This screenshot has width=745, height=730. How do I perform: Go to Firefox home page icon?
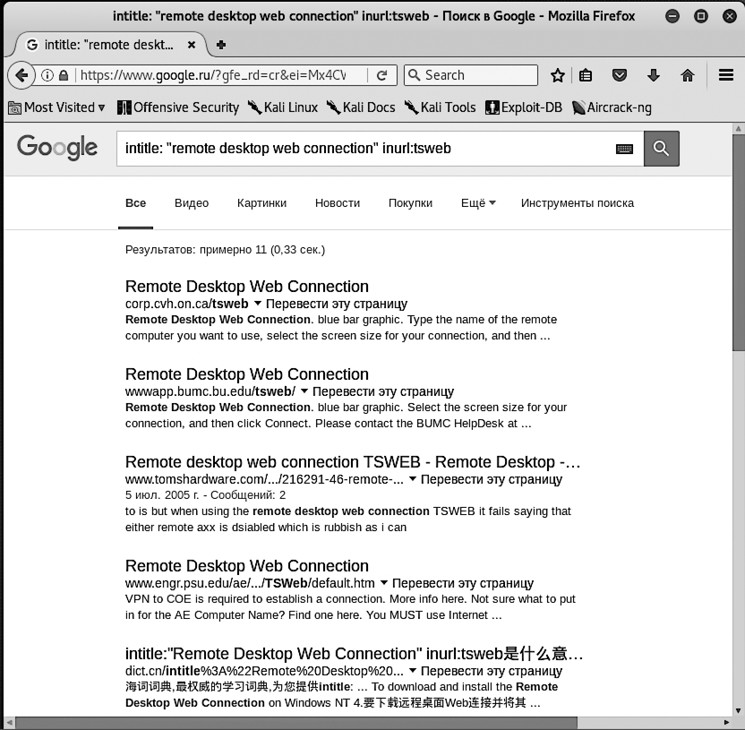pos(687,75)
